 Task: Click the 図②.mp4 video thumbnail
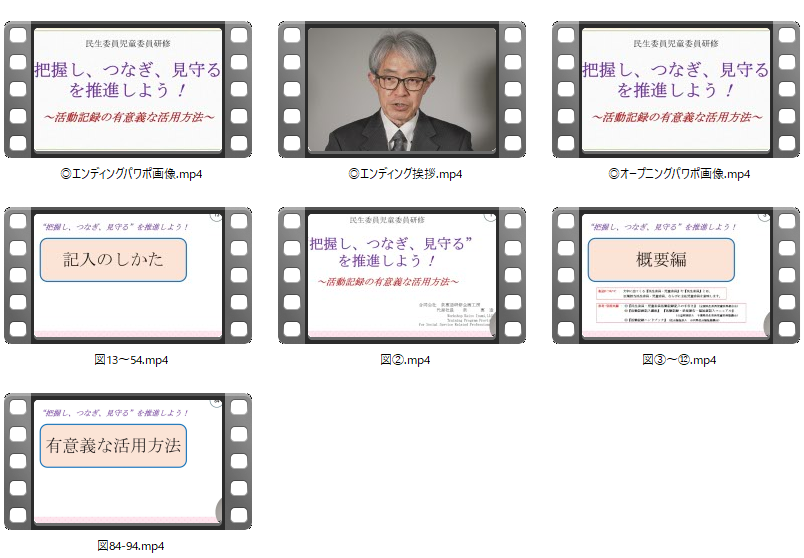[x=402, y=275]
